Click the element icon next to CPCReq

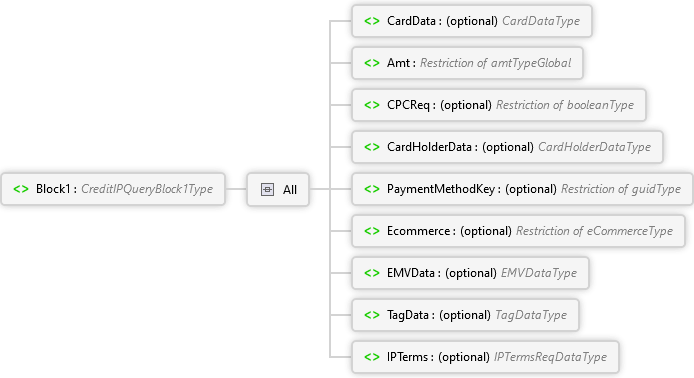(x=372, y=105)
